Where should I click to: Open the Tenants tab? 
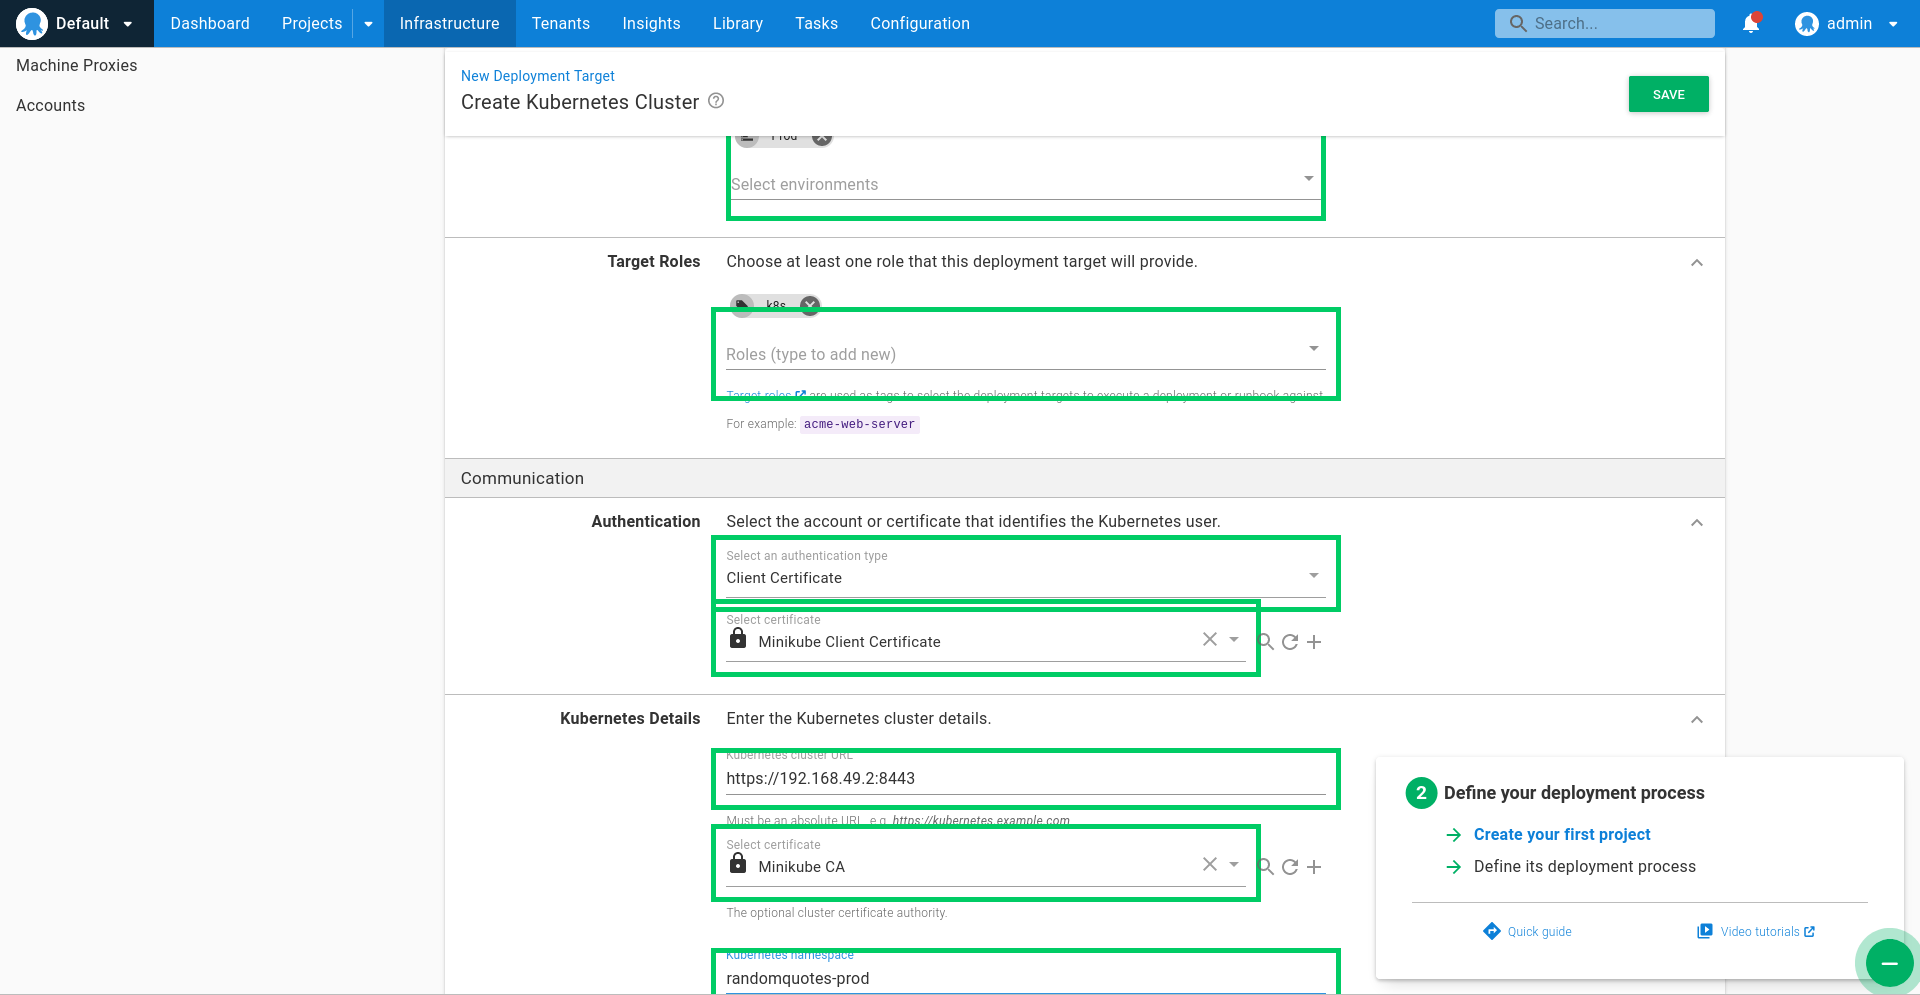point(561,23)
